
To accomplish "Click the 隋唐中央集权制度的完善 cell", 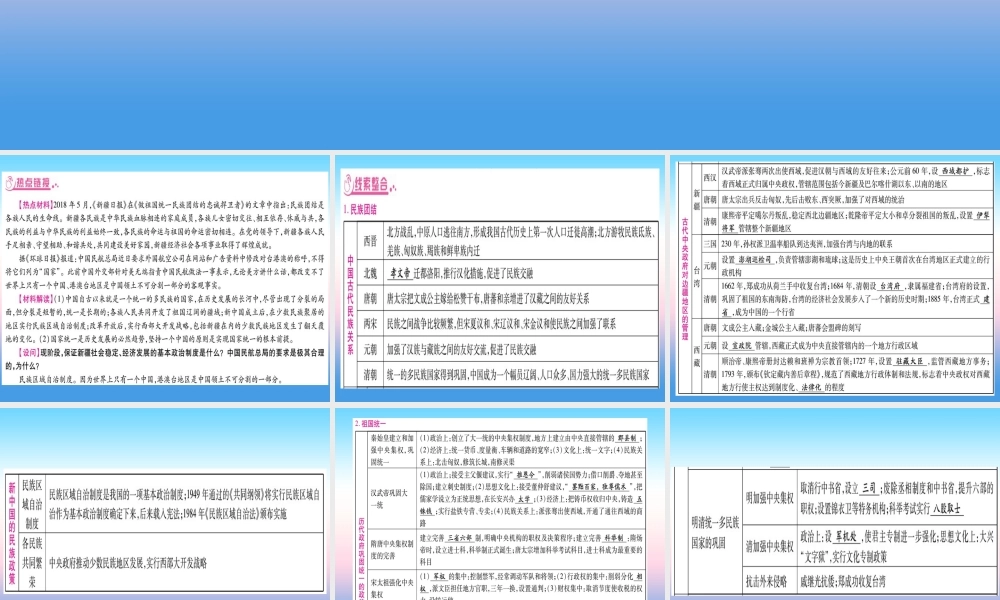I will coord(392,549).
